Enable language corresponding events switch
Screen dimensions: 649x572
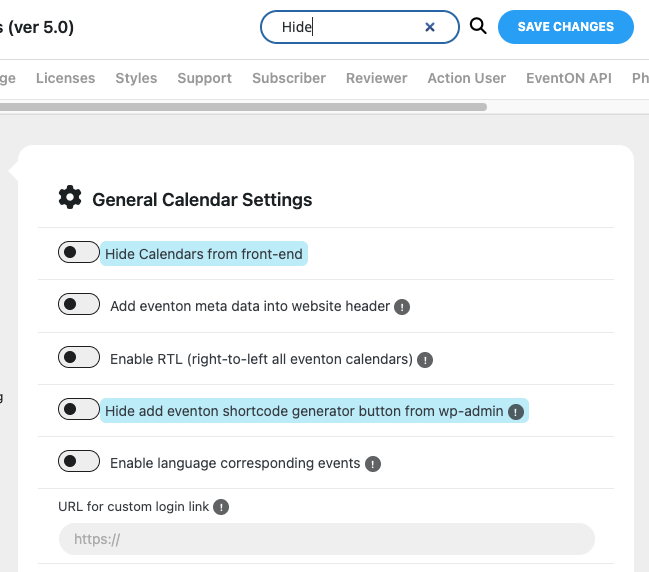[78, 462]
